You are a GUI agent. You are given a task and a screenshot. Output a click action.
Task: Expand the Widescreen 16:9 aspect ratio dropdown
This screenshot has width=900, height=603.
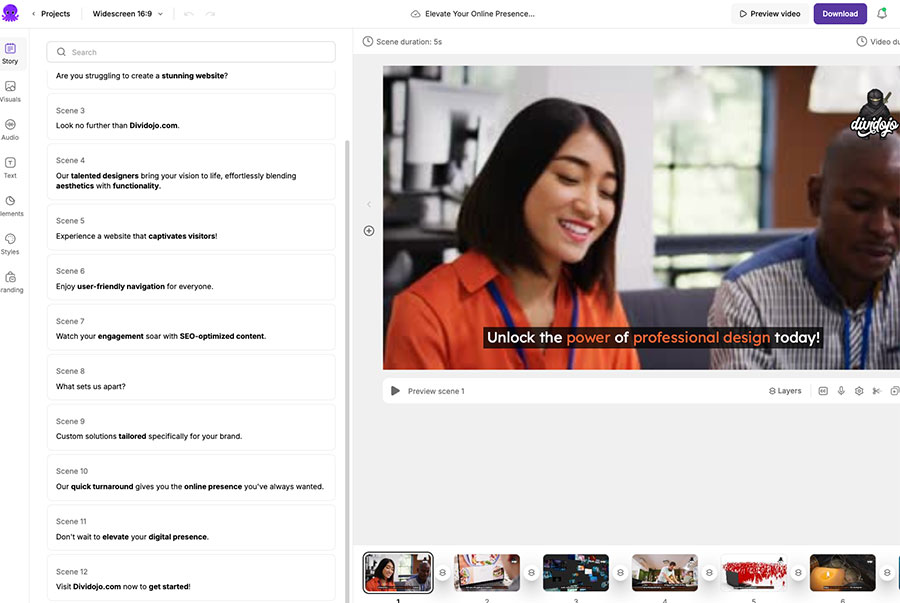[x=128, y=14]
